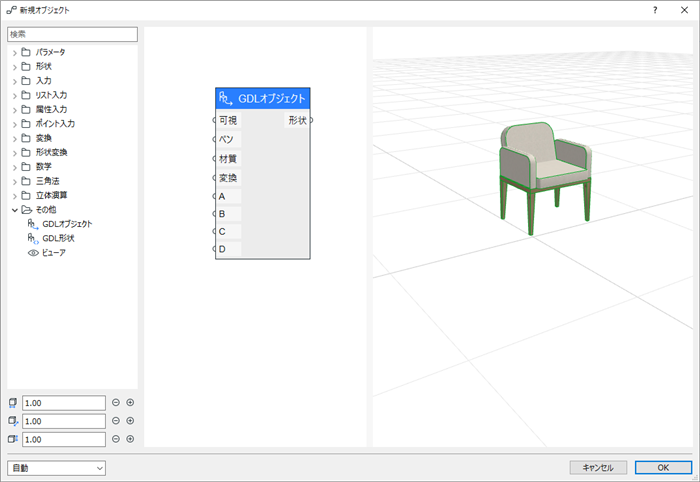Open the 自動 dropdown

[x=56, y=468]
